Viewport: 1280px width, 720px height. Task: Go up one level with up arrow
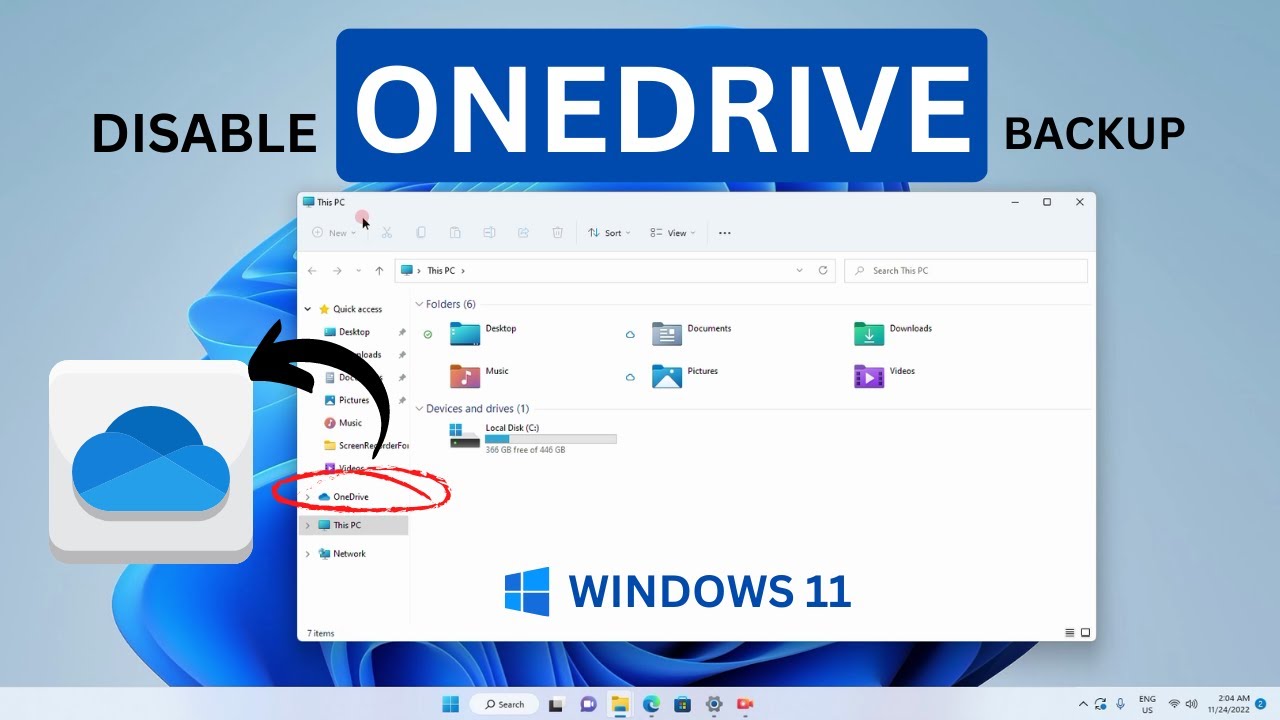379,270
